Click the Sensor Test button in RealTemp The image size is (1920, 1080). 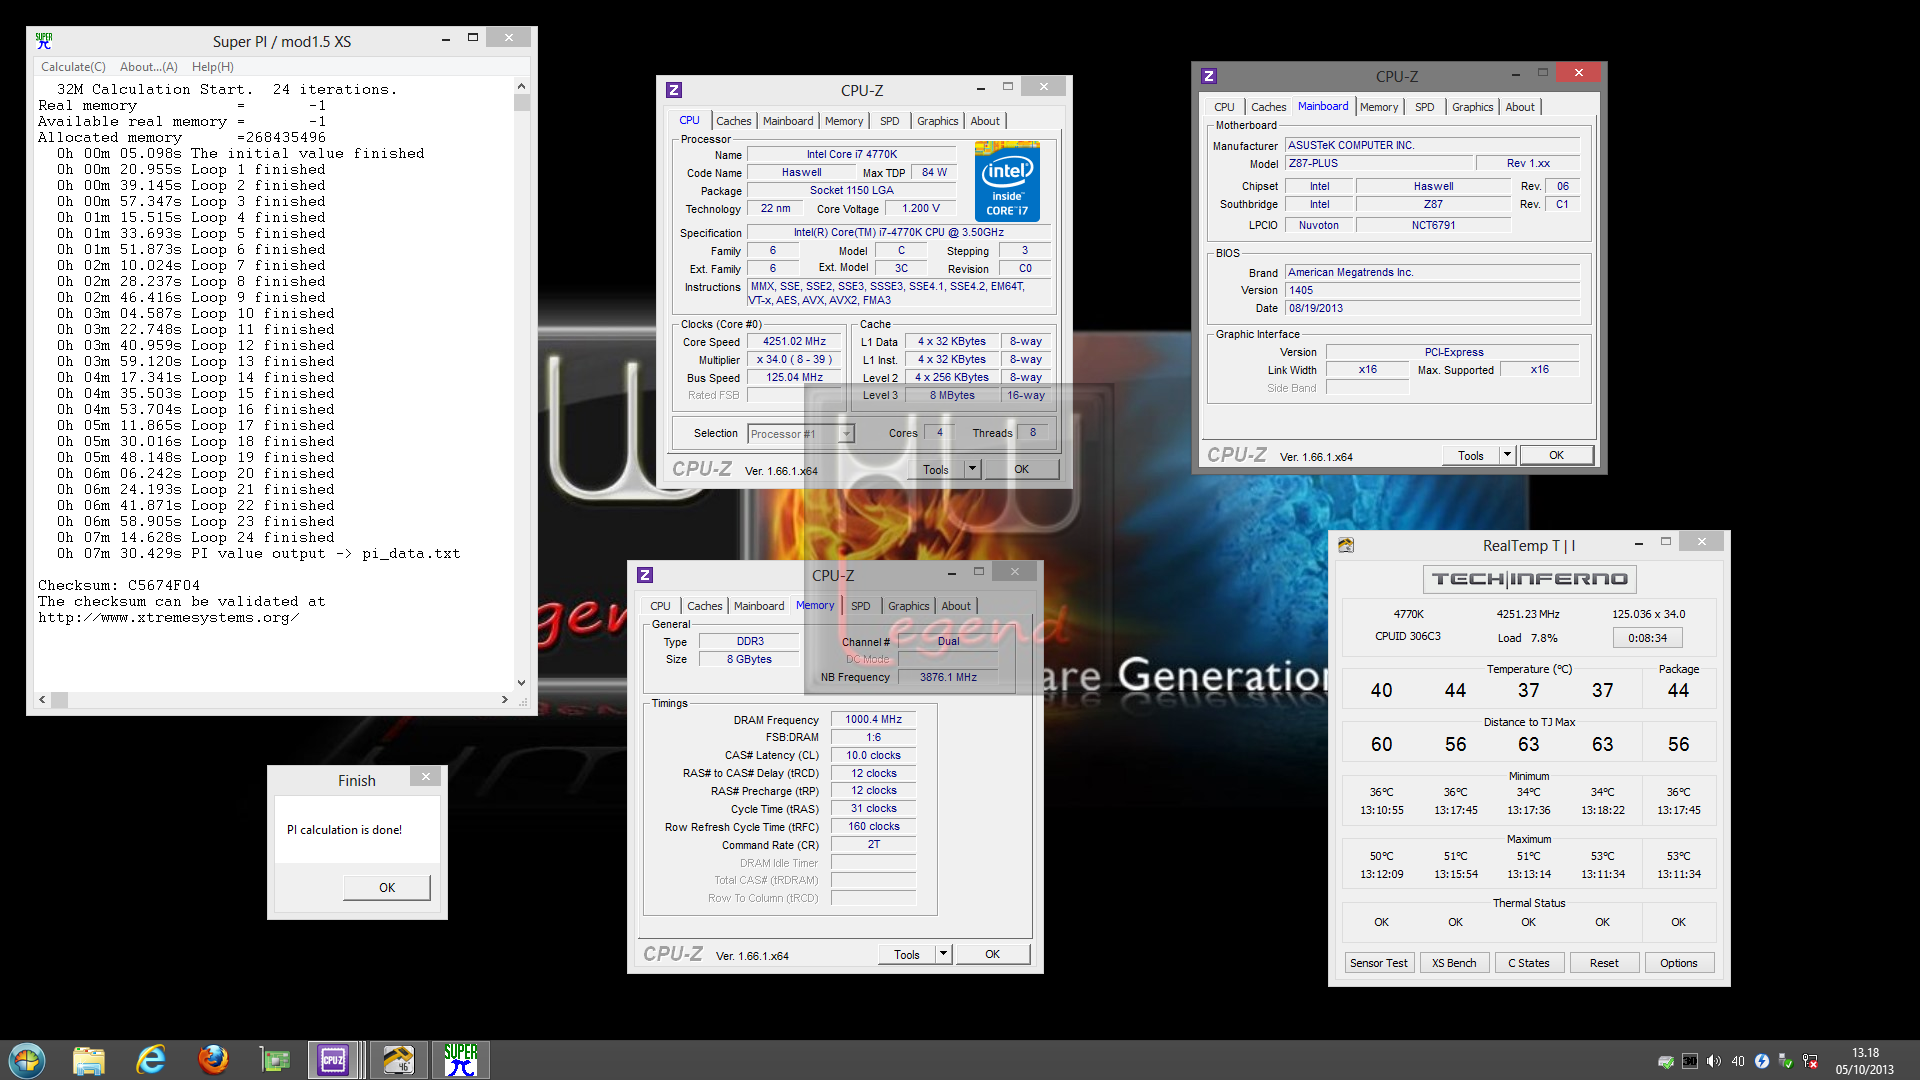(1378, 963)
